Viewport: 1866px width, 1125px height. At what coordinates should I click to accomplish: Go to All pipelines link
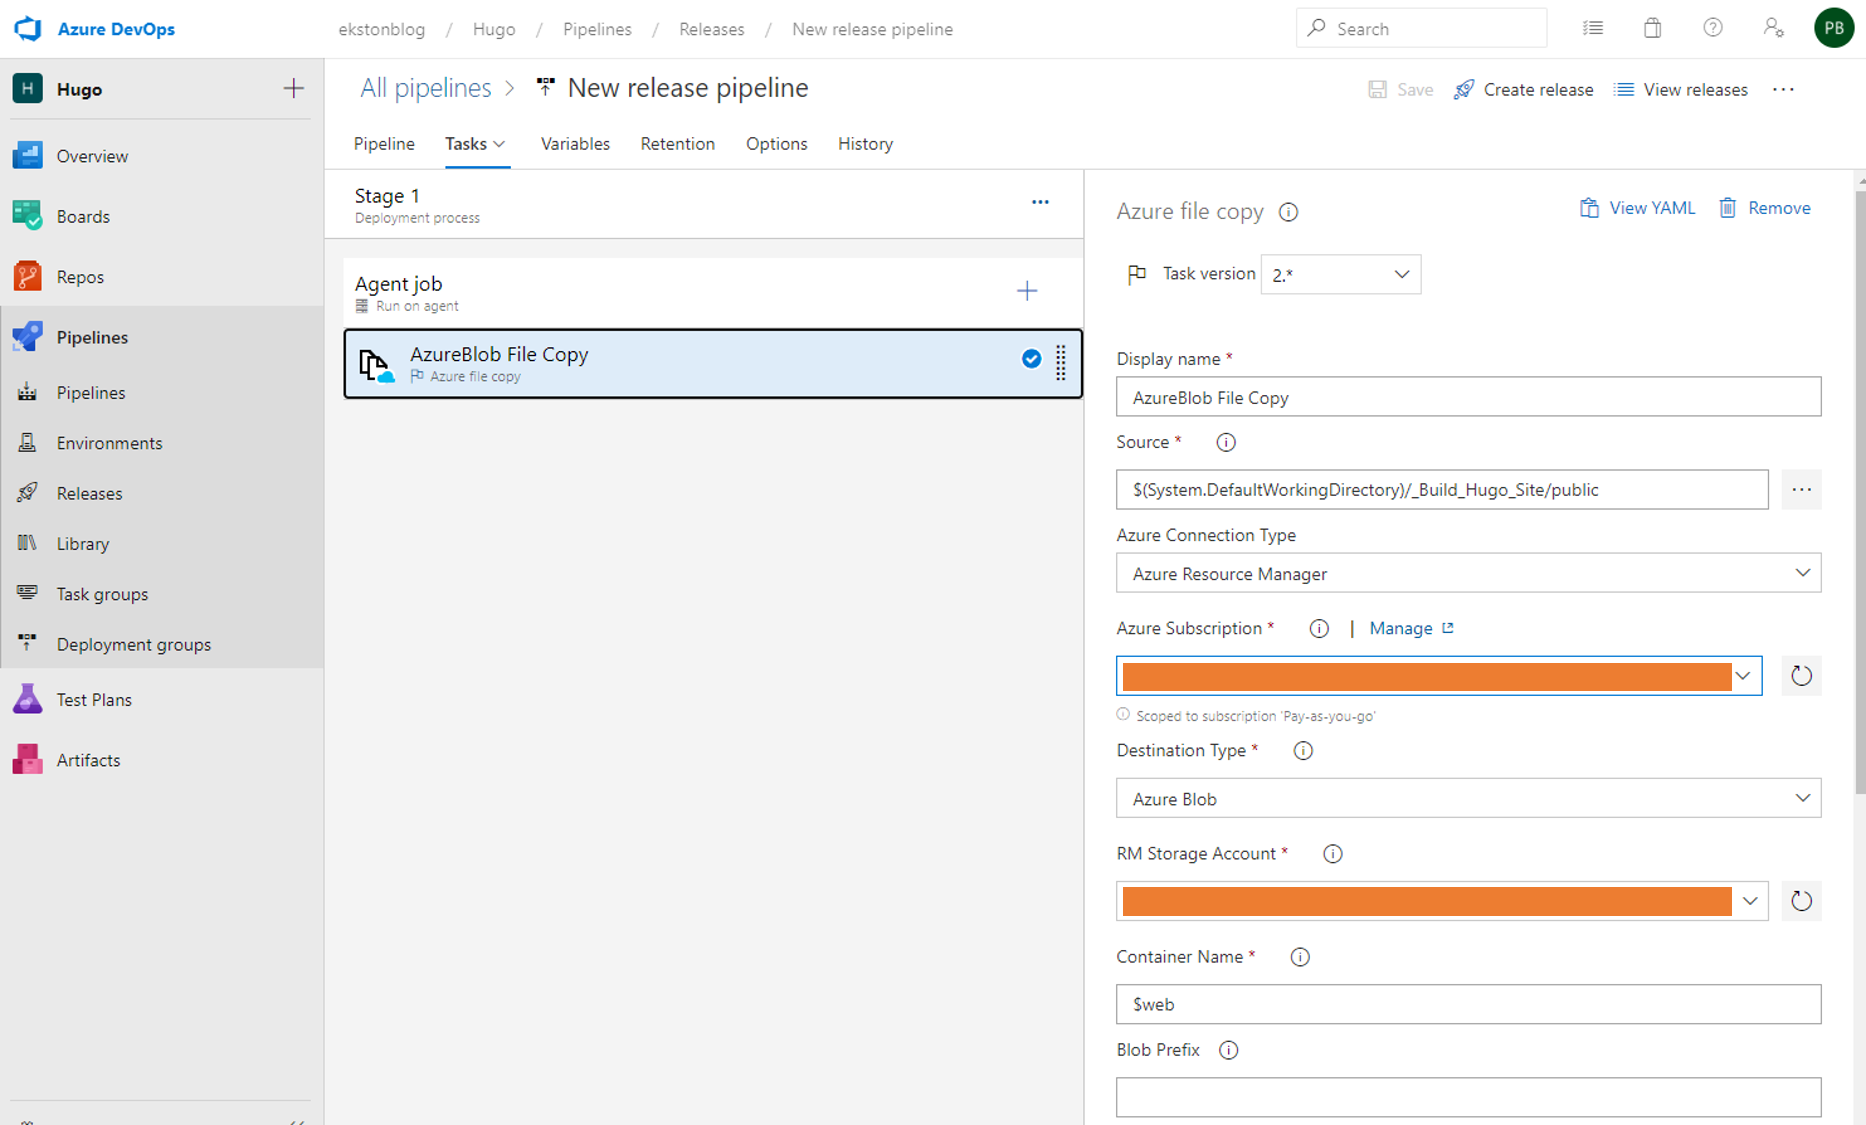coord(426,88)
